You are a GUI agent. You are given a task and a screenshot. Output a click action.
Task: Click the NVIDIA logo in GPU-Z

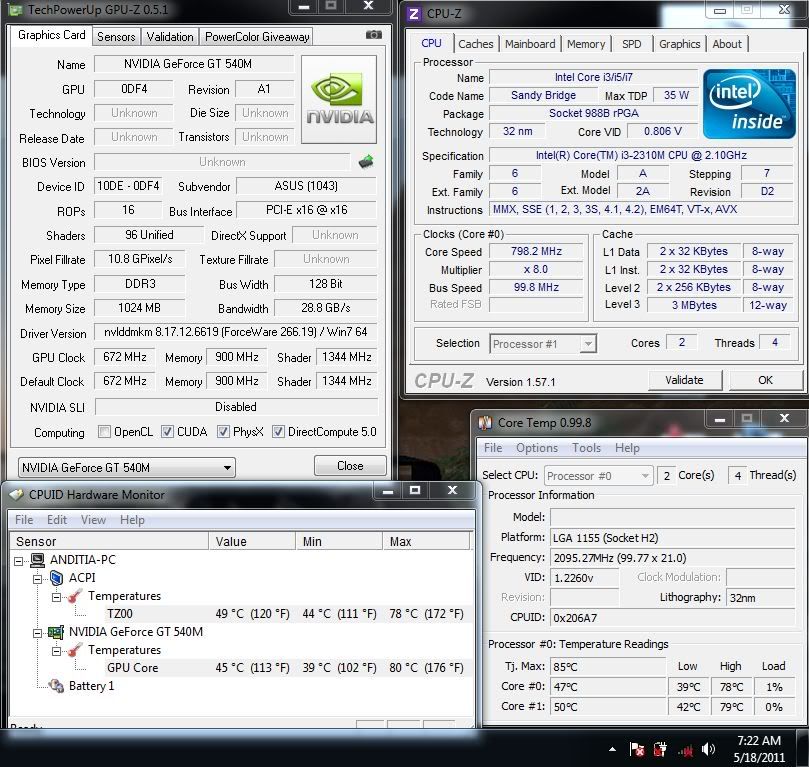pos(339,99)
